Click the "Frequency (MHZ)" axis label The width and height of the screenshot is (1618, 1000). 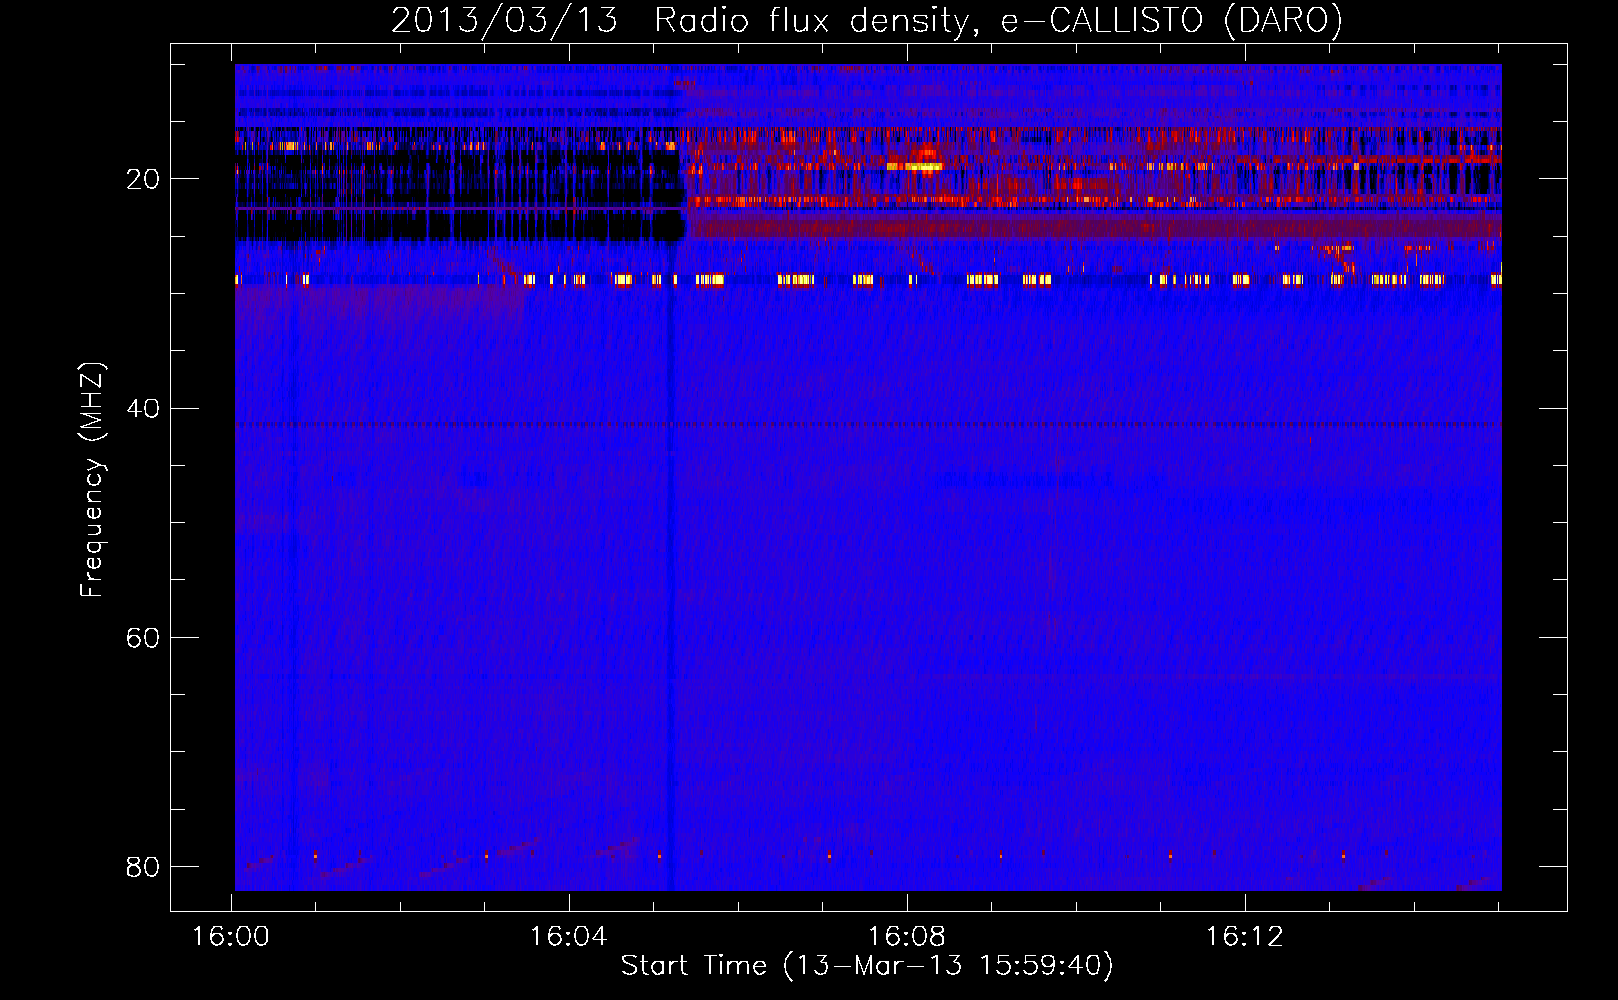(92, 480)
